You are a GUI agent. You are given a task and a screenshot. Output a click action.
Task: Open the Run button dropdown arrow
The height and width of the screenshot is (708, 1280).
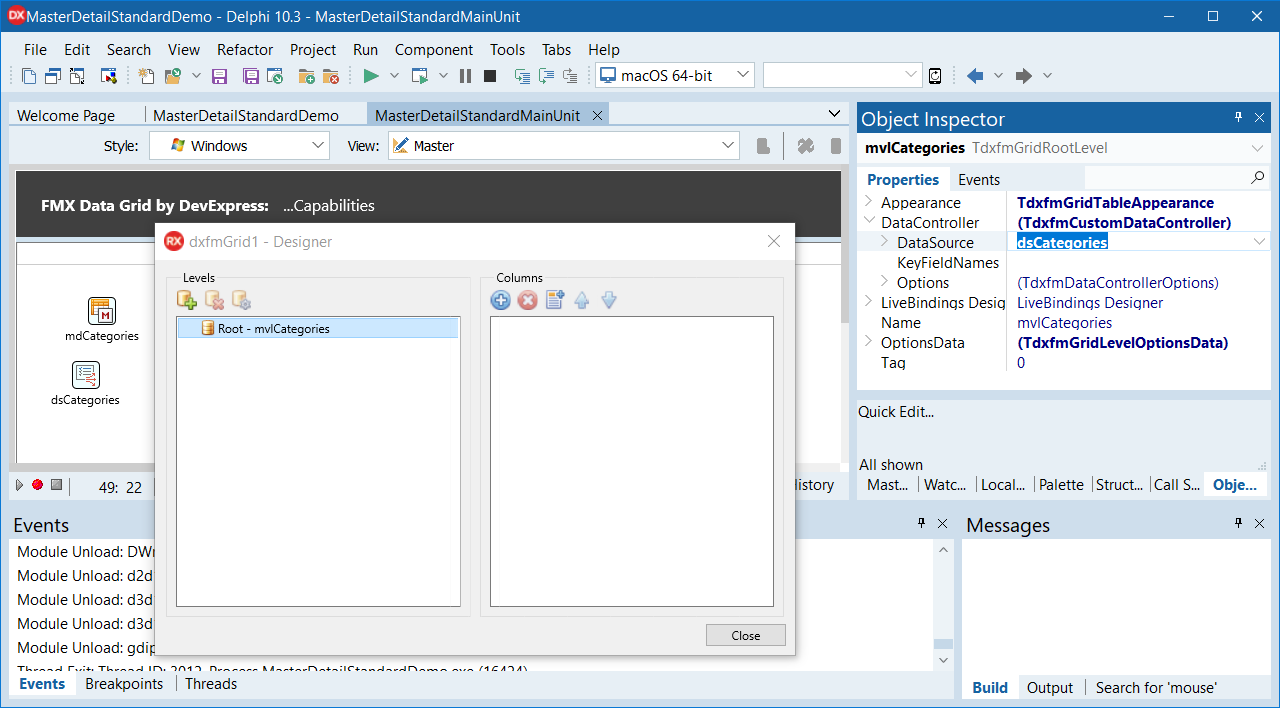coord(394,76)
